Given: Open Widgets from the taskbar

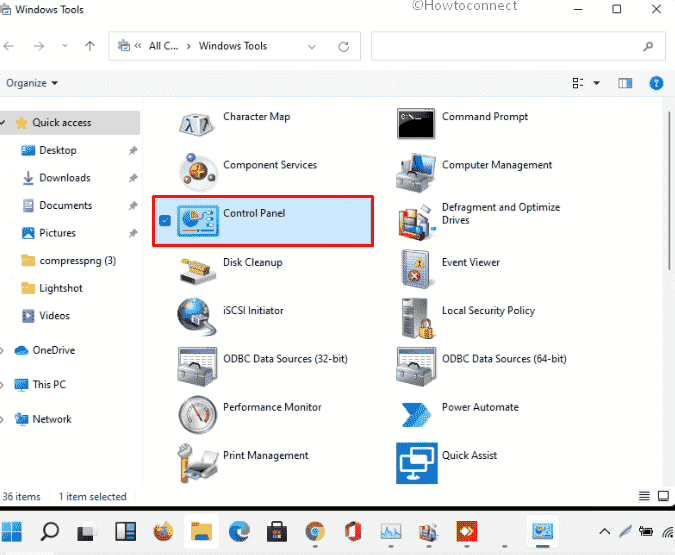Looking at the screenshot, I should (x=125, y=531).
